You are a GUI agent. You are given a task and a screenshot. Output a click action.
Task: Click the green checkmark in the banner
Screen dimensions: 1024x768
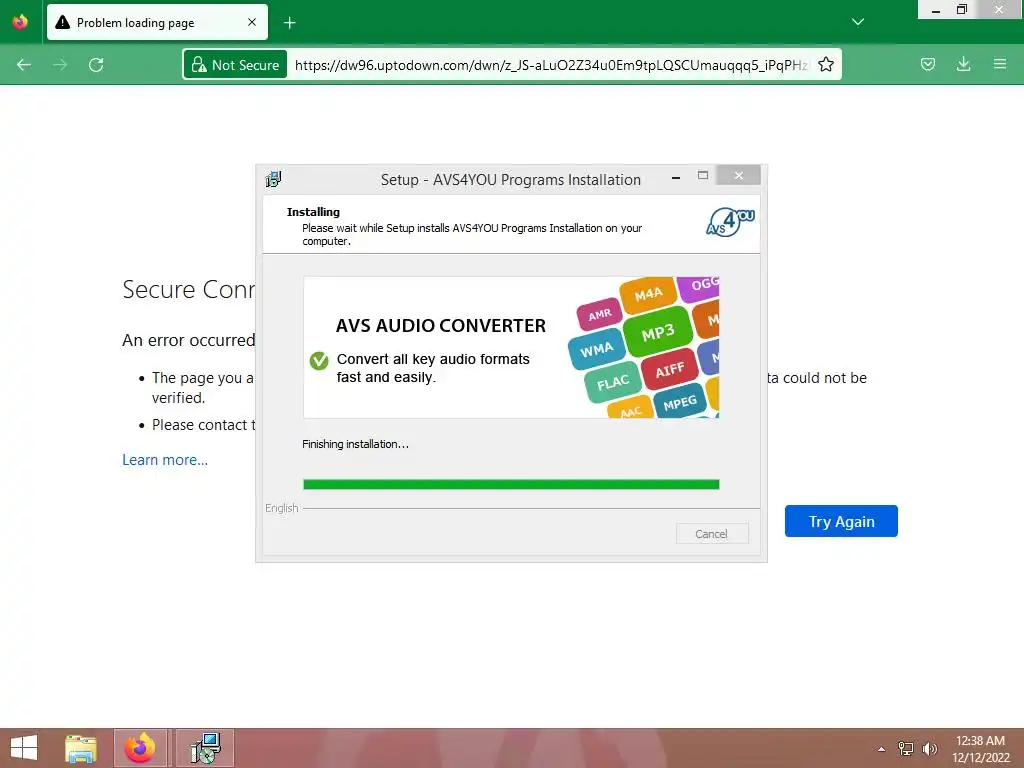[319, 360]
